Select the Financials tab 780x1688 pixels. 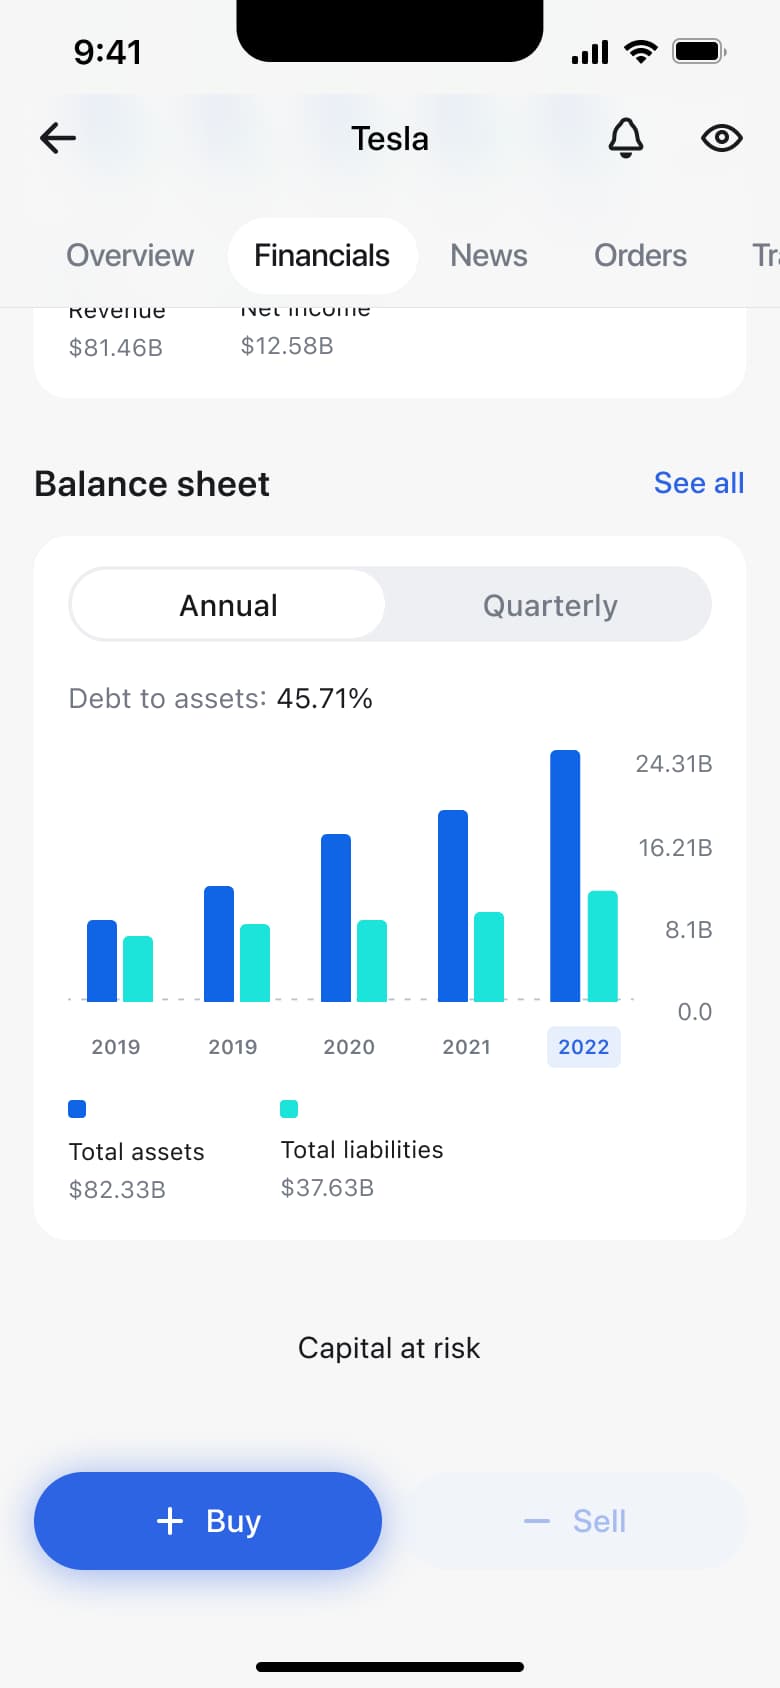[322, 256]
